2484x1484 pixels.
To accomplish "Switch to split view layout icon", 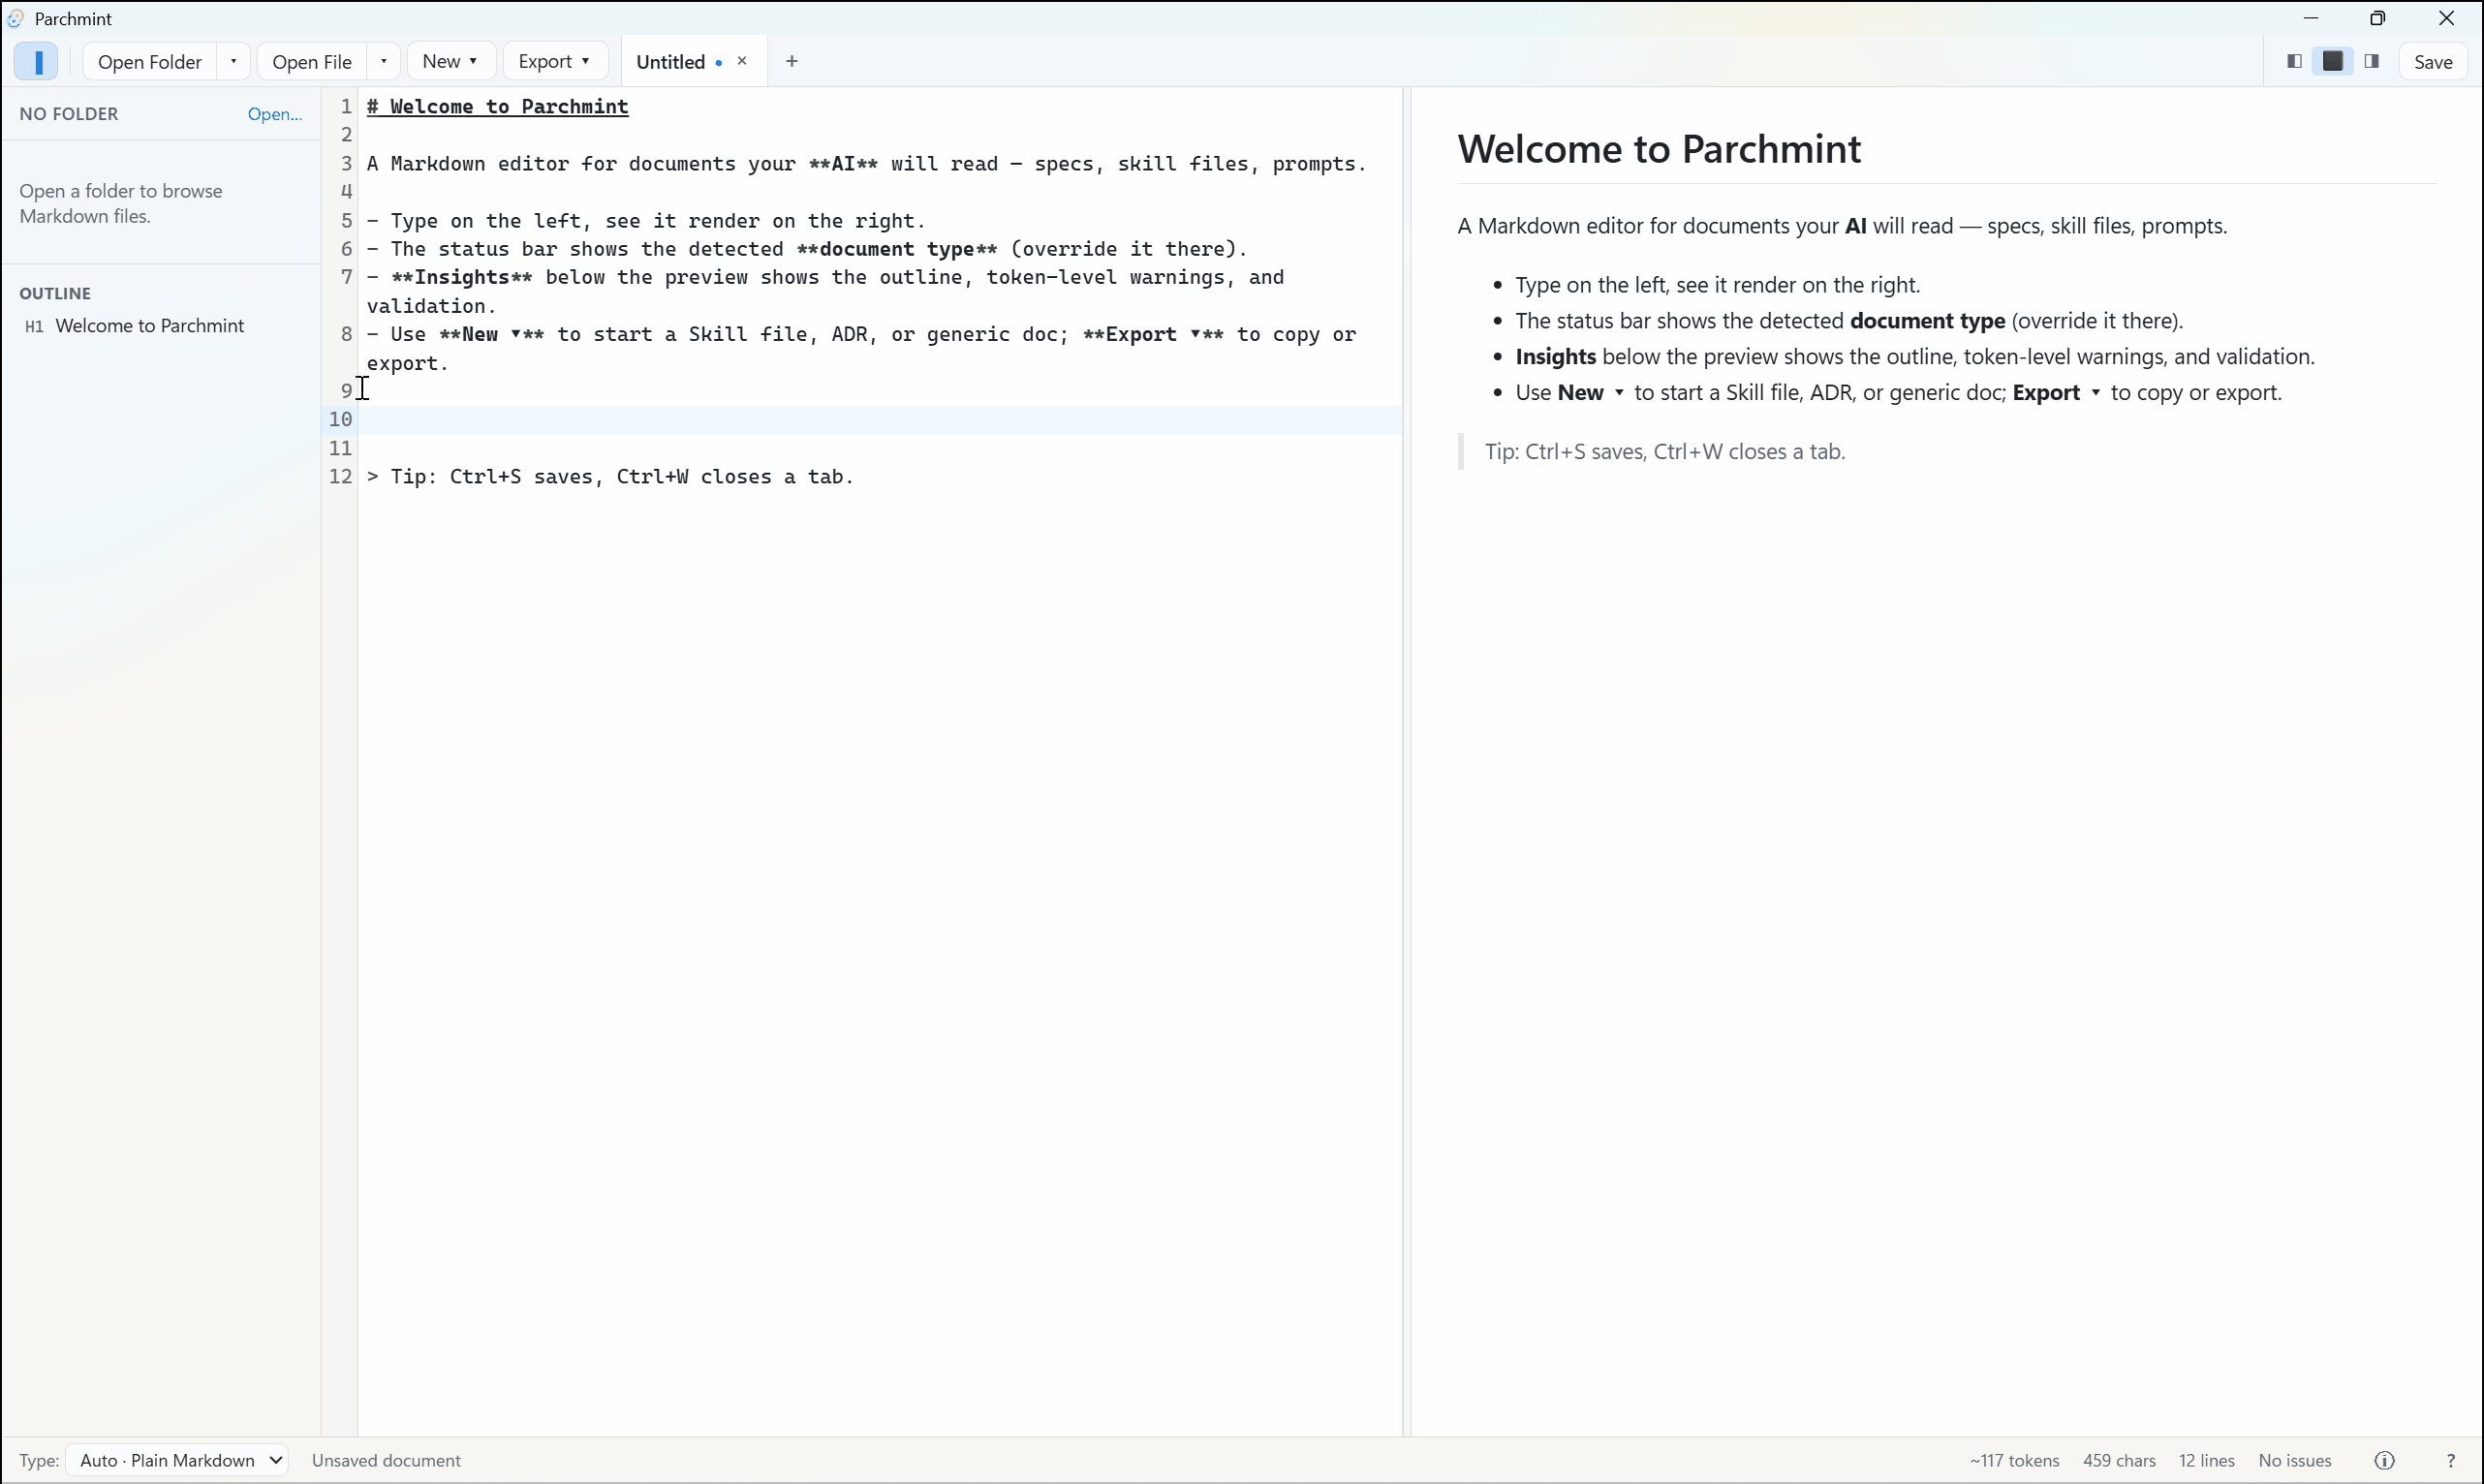I will pos(2333,61).
